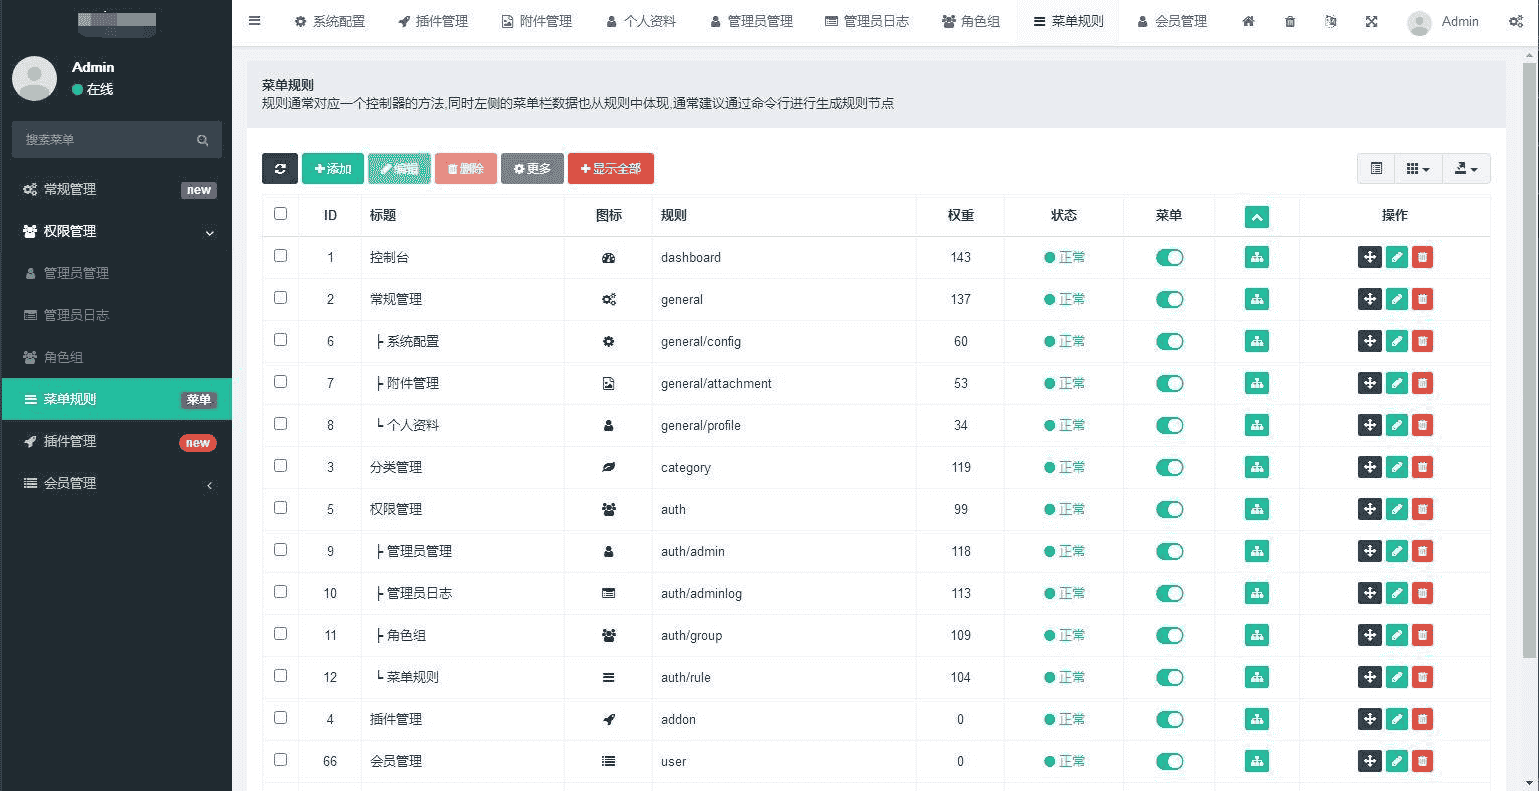Disable menu switch for auth/group row
The image size is (1539, 791).
point(1169,635)
